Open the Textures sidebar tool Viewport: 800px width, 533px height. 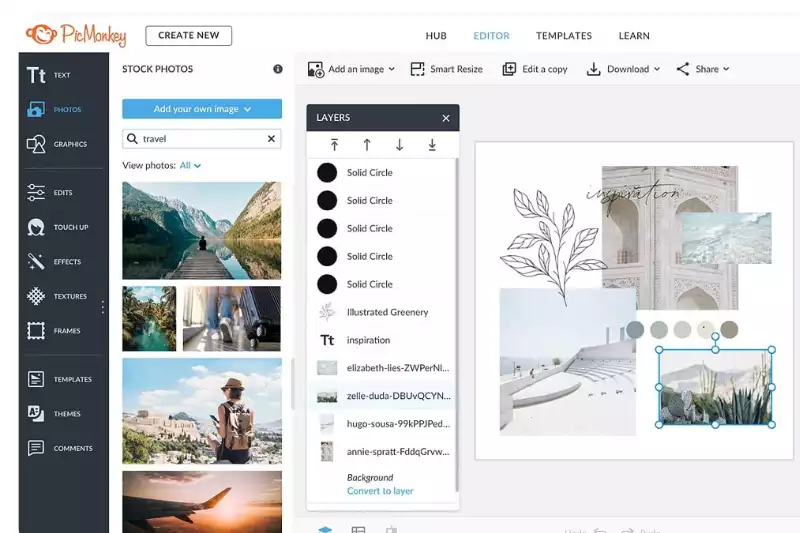click(57, 296)
